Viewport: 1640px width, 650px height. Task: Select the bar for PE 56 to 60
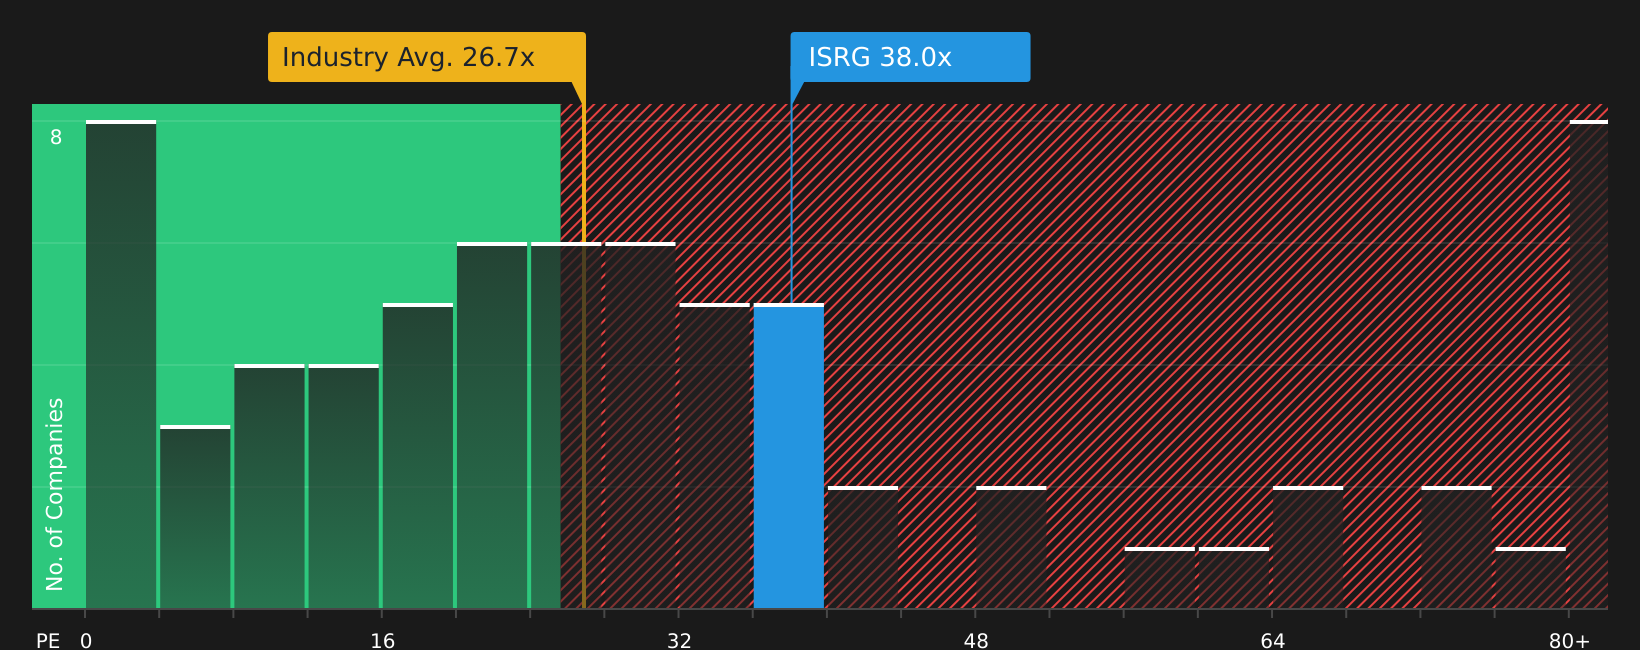tap(1160, 578)
